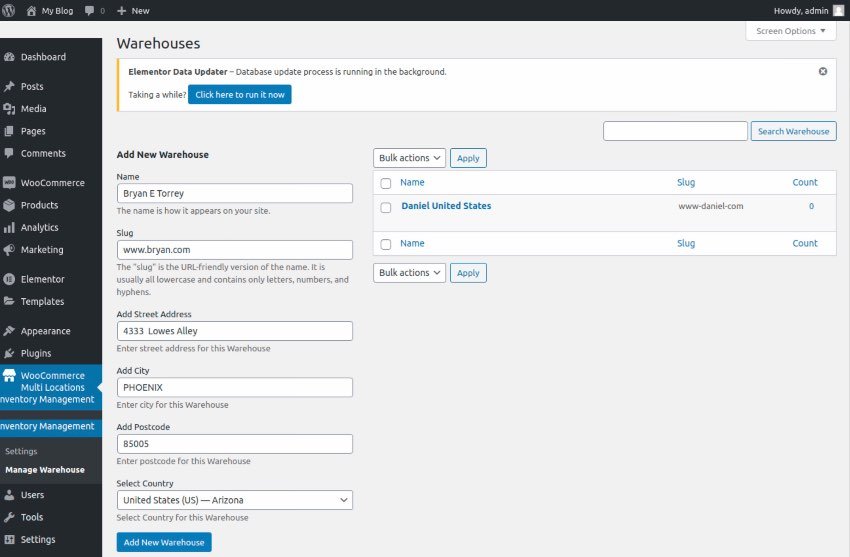This screenshot has width=850, height=557.
Task: Click the Slug field www.bryan.com
Action: tap(235, 250)
